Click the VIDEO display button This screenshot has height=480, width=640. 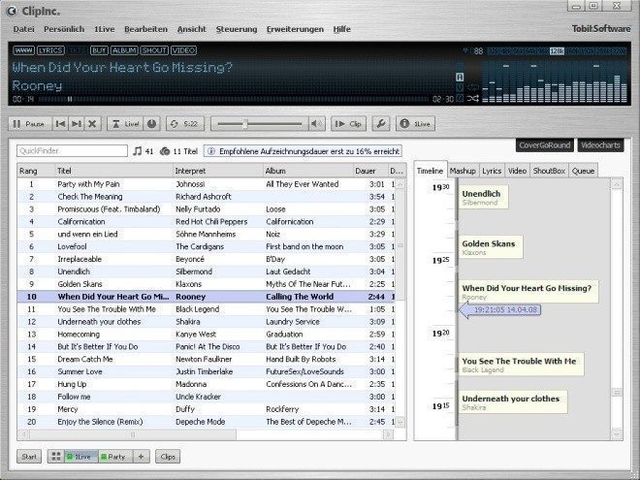click(x=184, y=50)
